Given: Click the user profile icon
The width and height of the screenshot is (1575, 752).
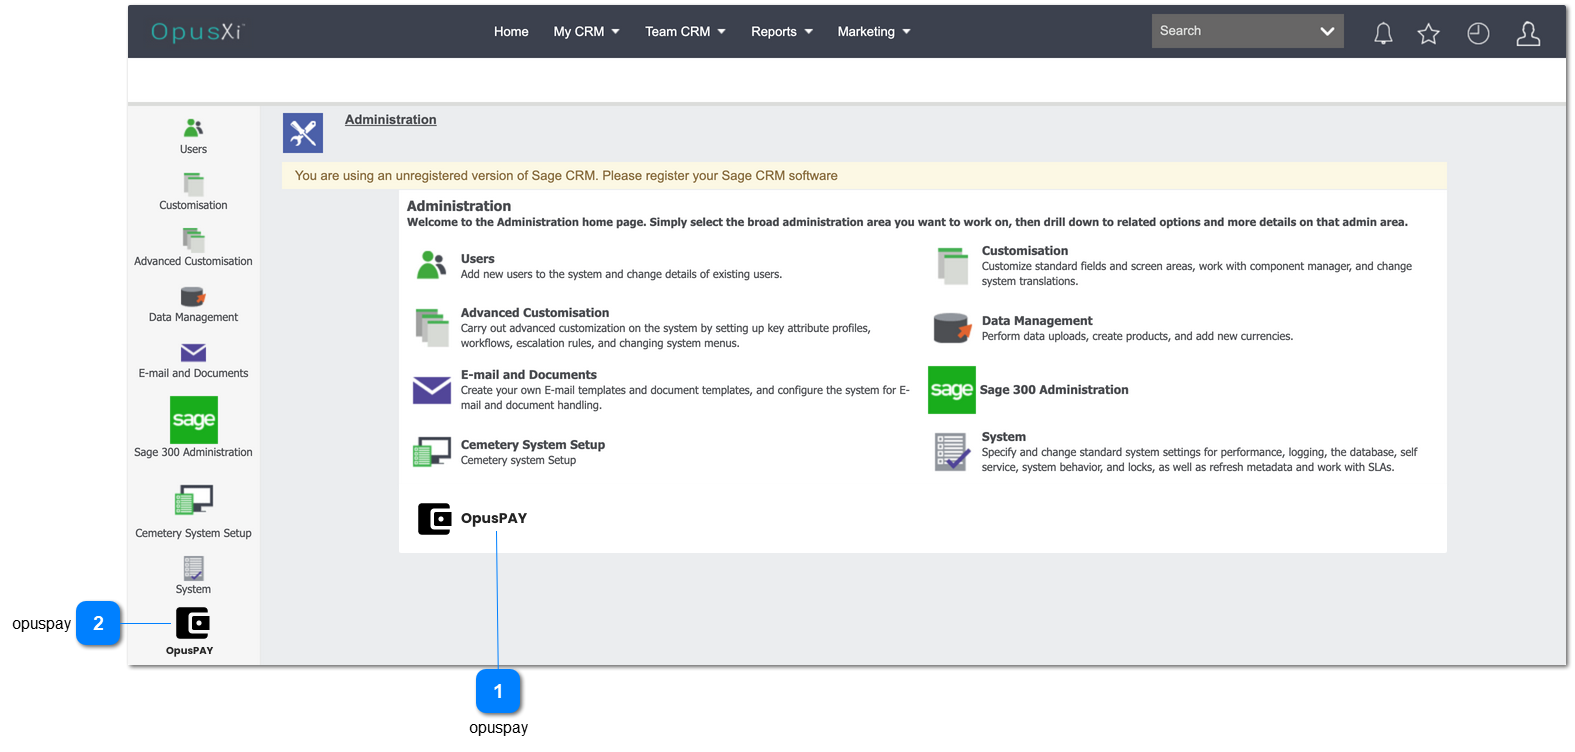Looking at the screenshot, I should (1527, 34).
